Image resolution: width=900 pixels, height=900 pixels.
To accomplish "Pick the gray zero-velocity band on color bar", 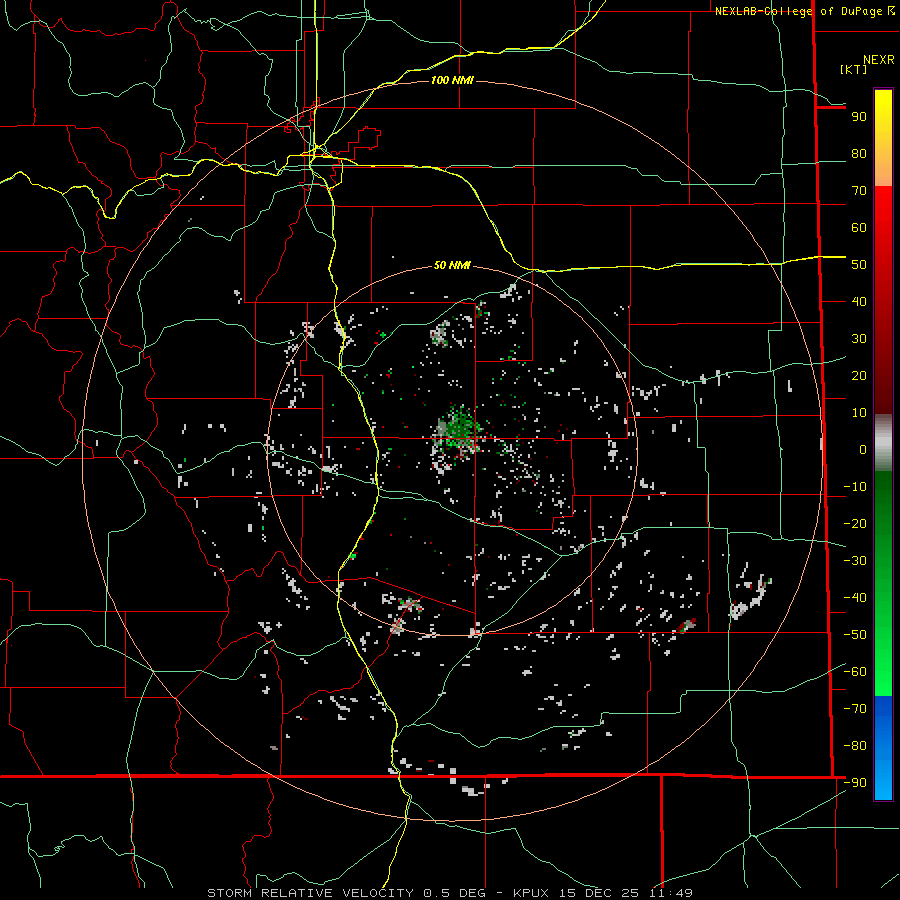I will point(883,444).
